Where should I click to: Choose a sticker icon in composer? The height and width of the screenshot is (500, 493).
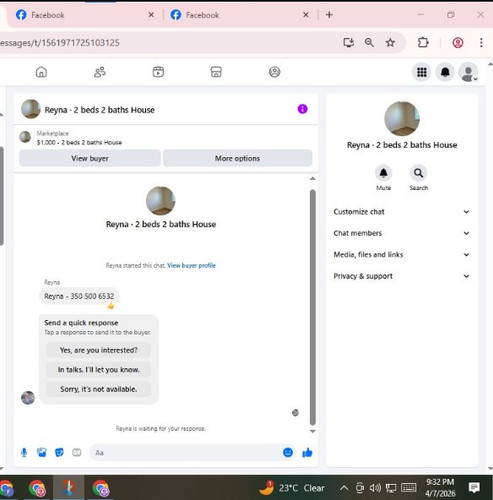tap(59, 453)
